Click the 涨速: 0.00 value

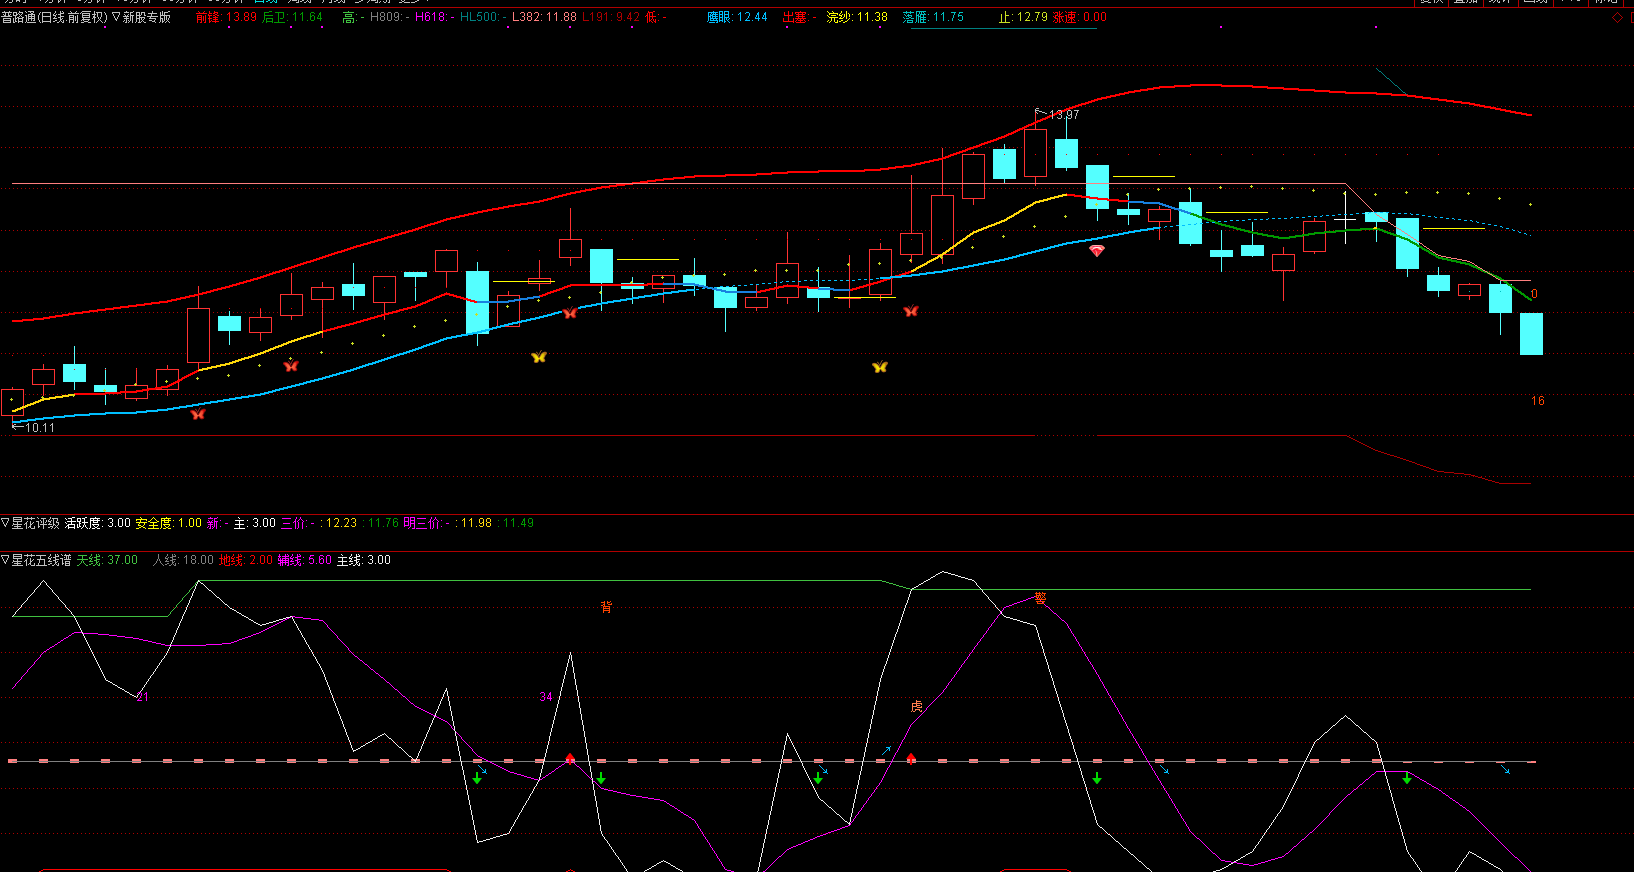click(1079, 17)
